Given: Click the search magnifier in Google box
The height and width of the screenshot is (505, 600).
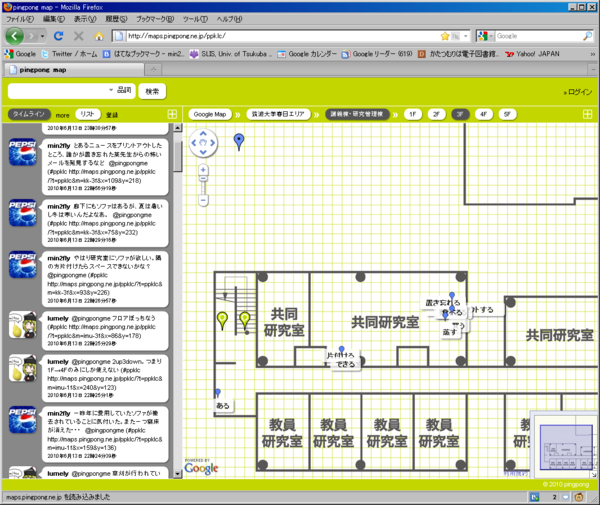Looking at the screenshot, I should click(x=587, y=36).
